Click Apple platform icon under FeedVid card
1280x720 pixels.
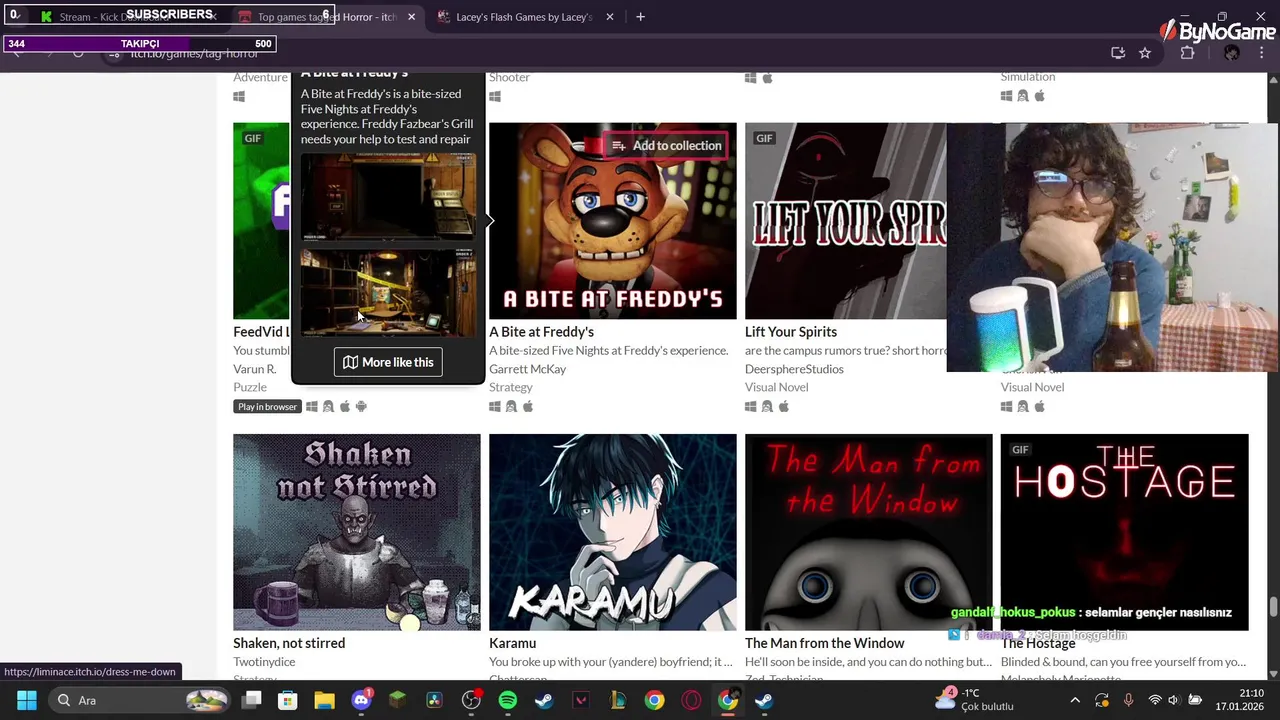pos(345,406)
